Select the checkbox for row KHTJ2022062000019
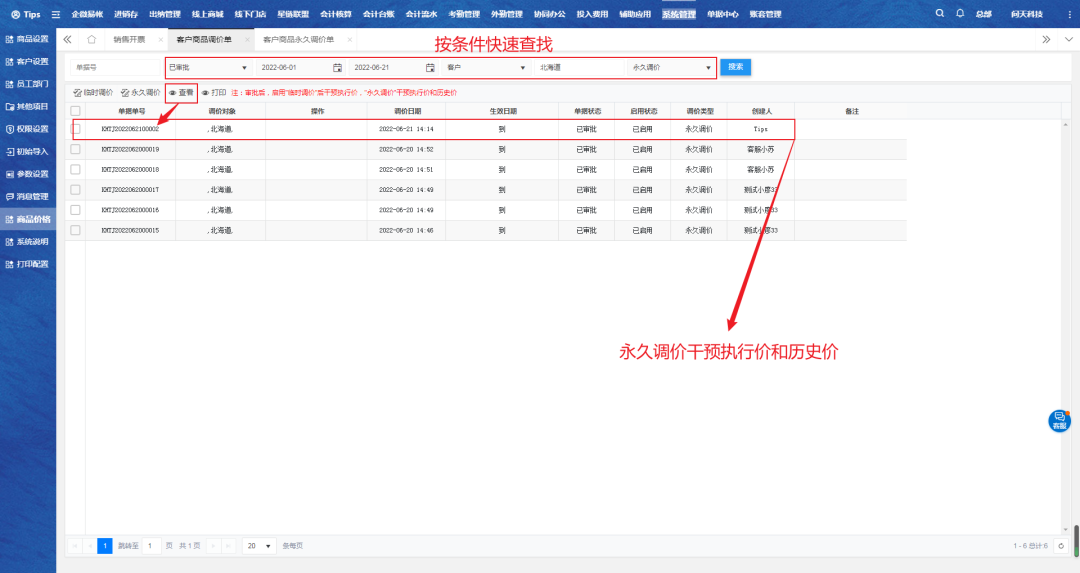1080x573 pixels. point(75,149)
